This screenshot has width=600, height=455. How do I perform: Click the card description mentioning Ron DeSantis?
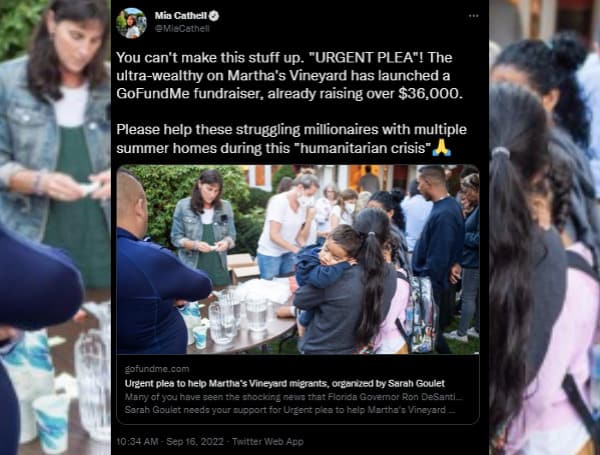[x=293, y=397]
